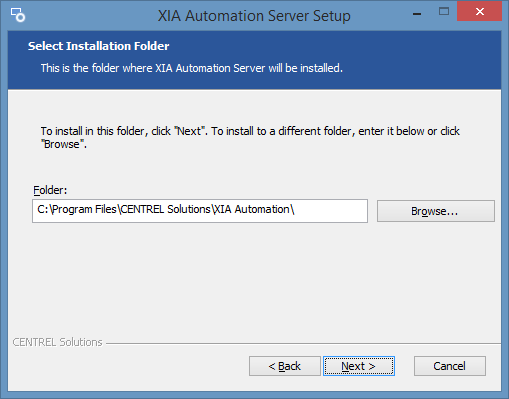Click 'XIA Automation' portion of the folder path
This screenshot has height=399, width=509.
pyautogui.click(x=252, y=209)
